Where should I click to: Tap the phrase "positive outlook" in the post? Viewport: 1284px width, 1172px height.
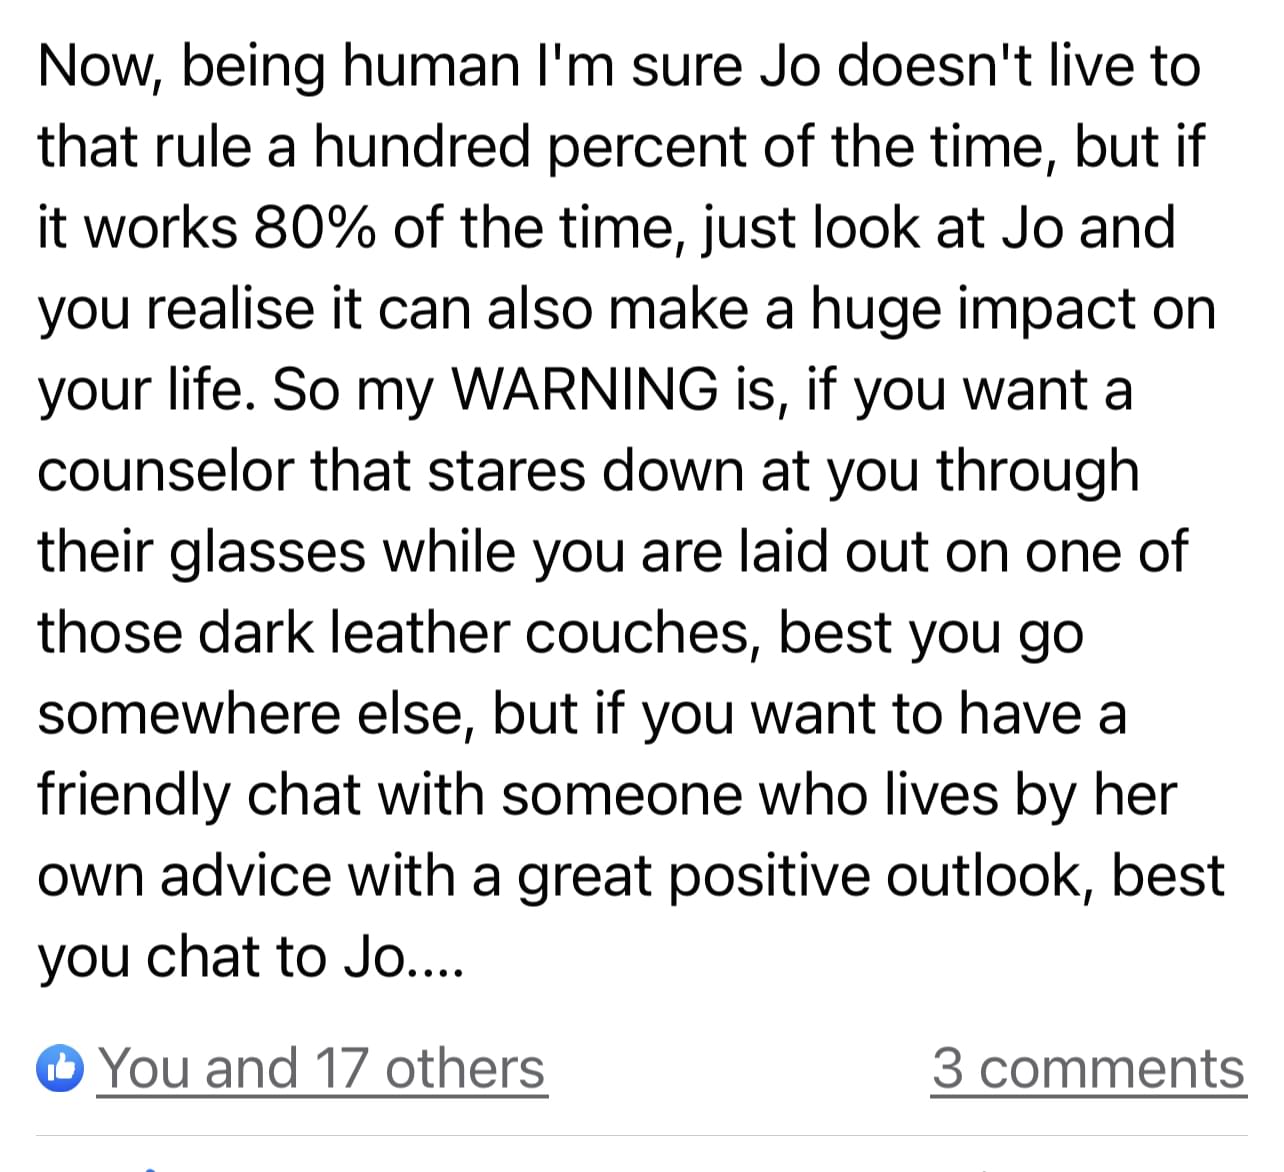[x=864, y=876]
